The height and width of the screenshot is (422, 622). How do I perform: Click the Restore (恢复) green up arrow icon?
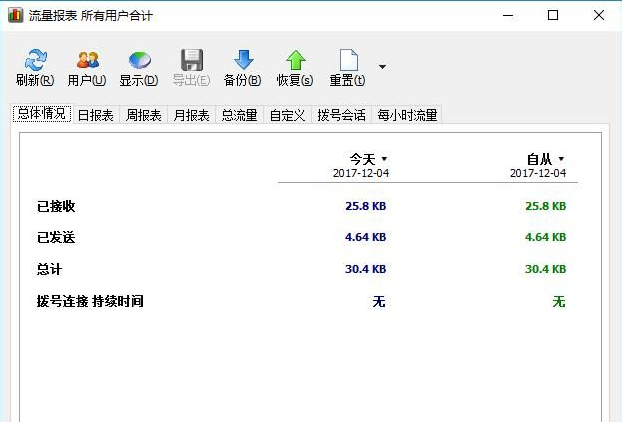[x=296, y=60]
